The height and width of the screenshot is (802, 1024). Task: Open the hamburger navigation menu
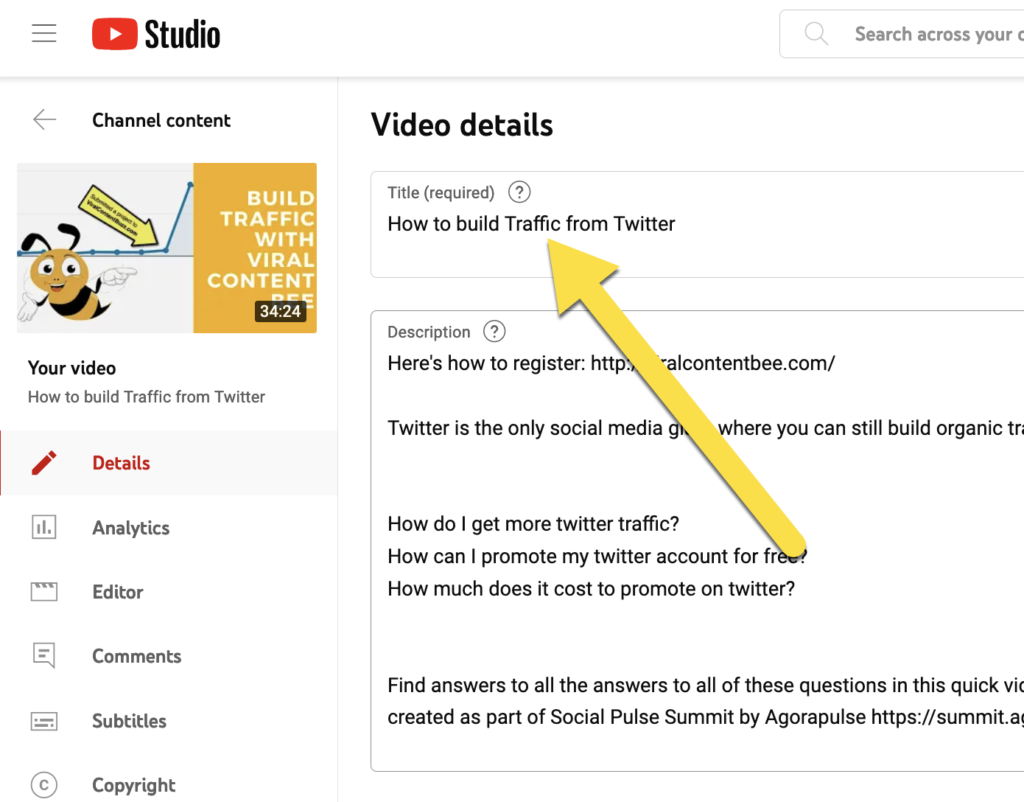click(44, 34)
